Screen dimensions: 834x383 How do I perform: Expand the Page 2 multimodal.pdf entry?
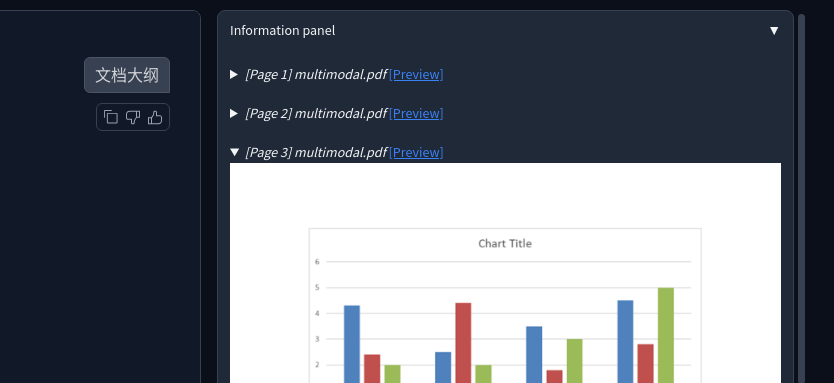coord(233,113)
